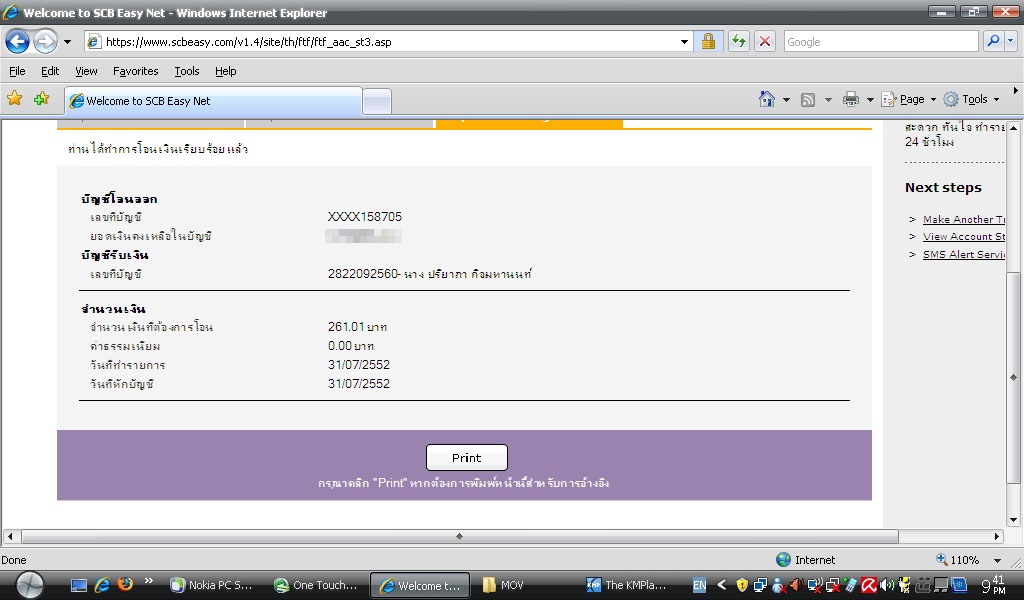1024x600 pixels.
Task: Click the security shield tray icon
Action: pyautogui.click(x=742, y=586)
